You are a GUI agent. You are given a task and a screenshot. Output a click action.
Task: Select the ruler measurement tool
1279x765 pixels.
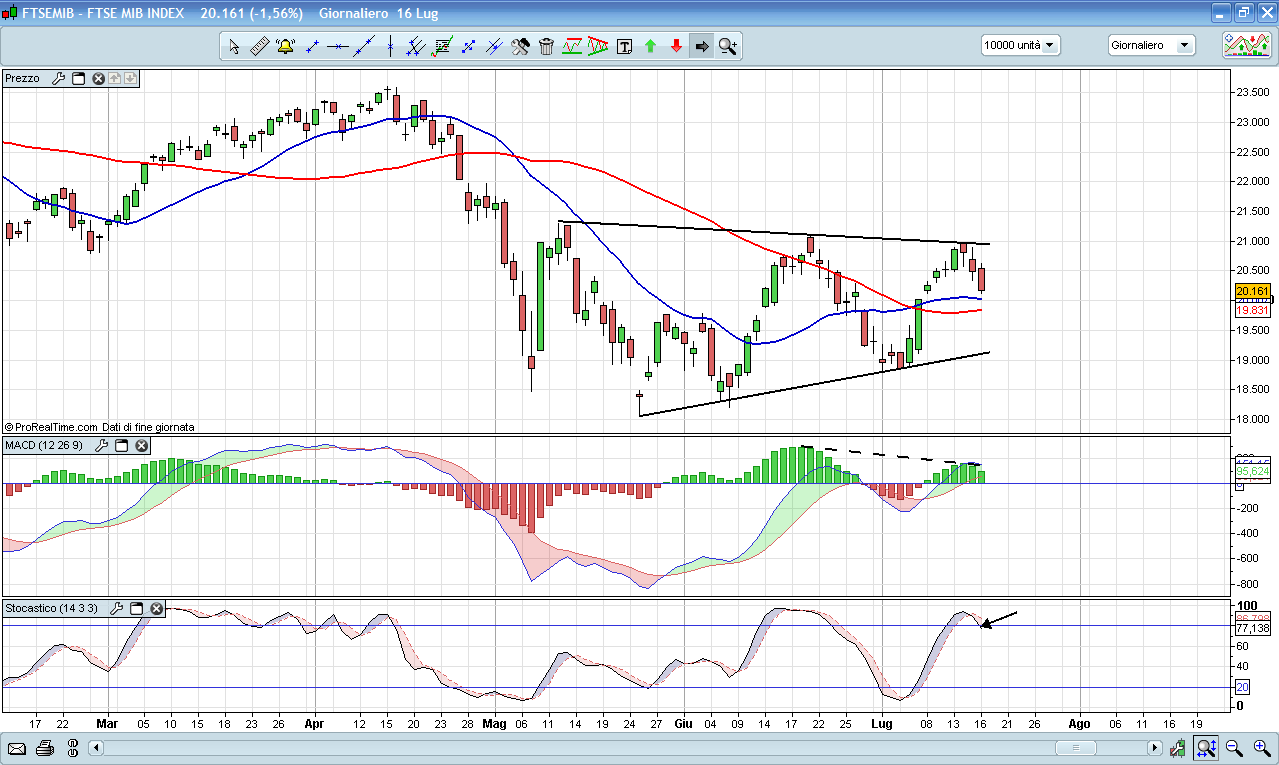point(259,46)
